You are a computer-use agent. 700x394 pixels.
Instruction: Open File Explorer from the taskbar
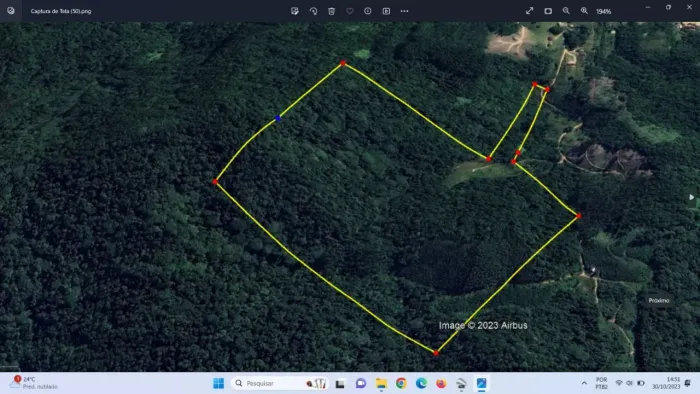tap(381, 383)
